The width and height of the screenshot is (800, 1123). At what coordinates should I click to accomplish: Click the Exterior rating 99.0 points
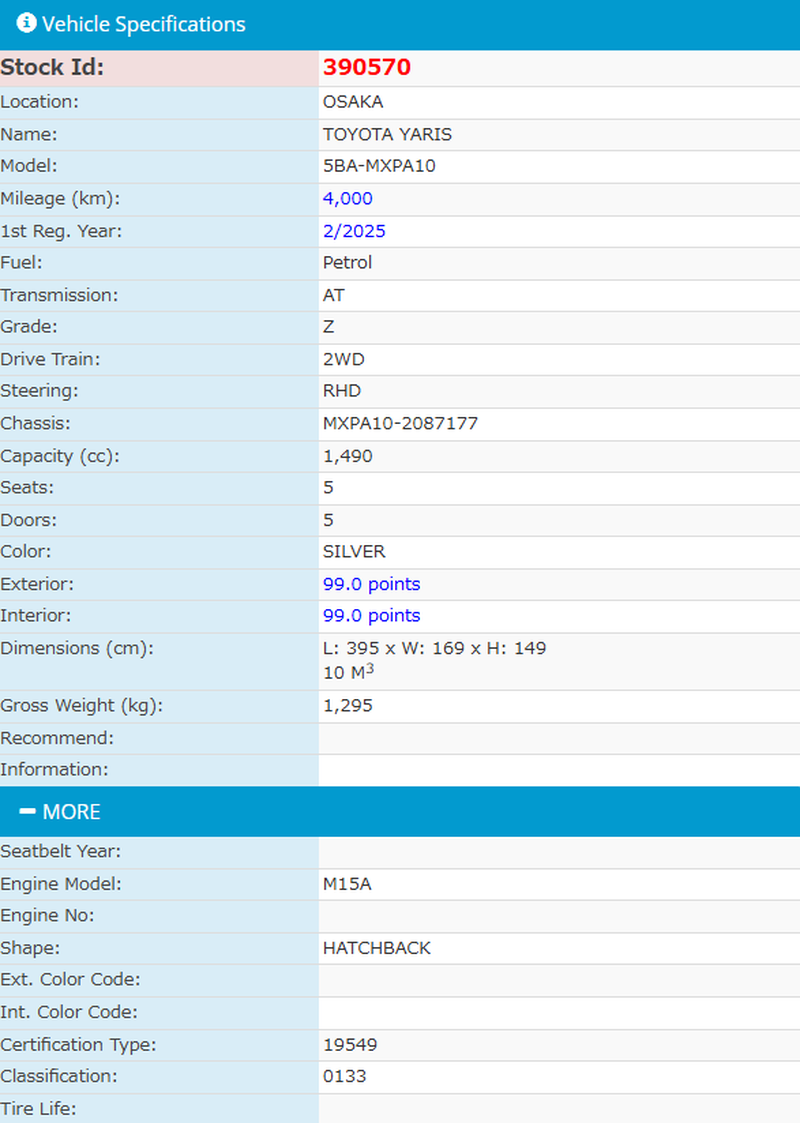(371, 584)
